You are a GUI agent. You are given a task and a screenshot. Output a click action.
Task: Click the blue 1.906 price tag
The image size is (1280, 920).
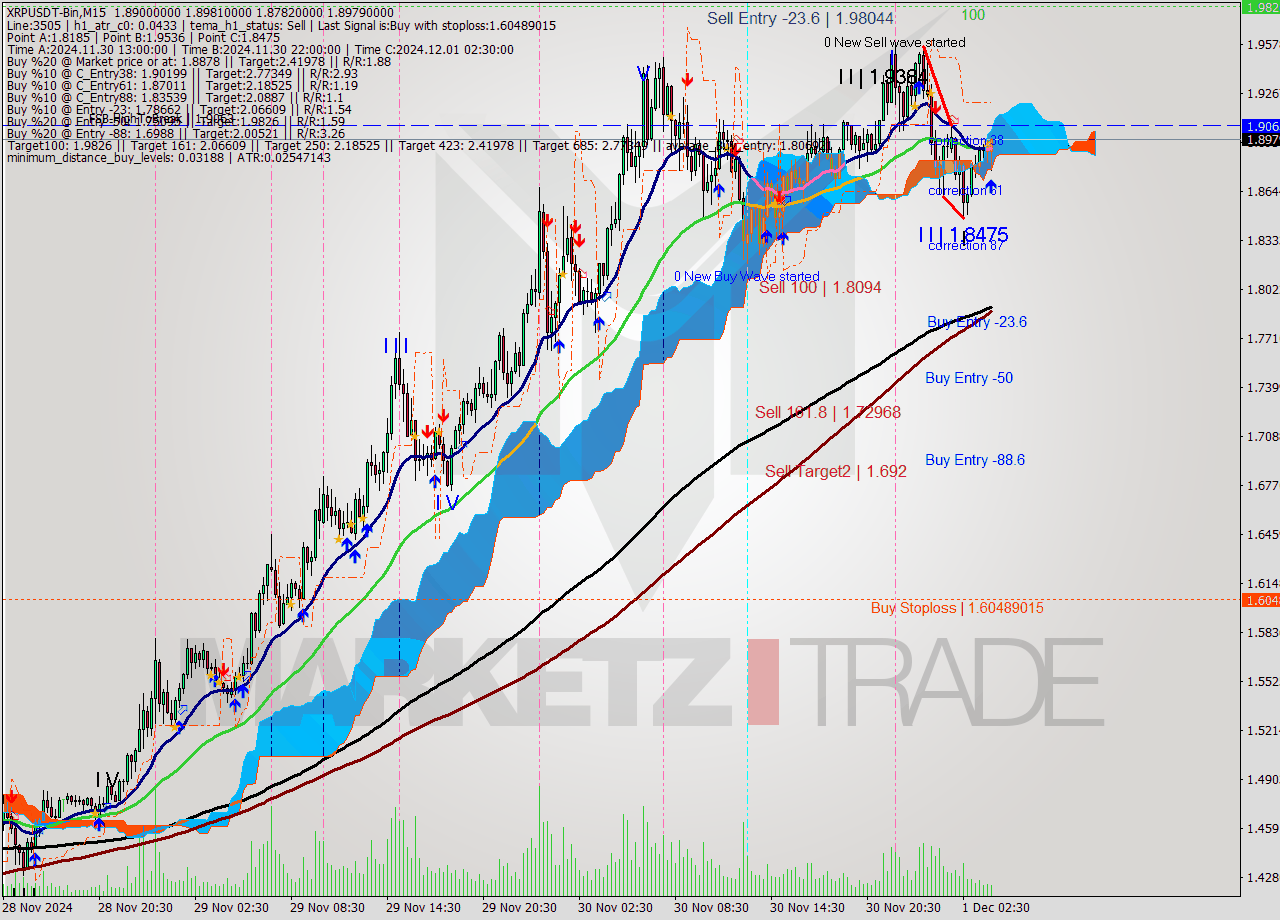tap(1260, 126)
